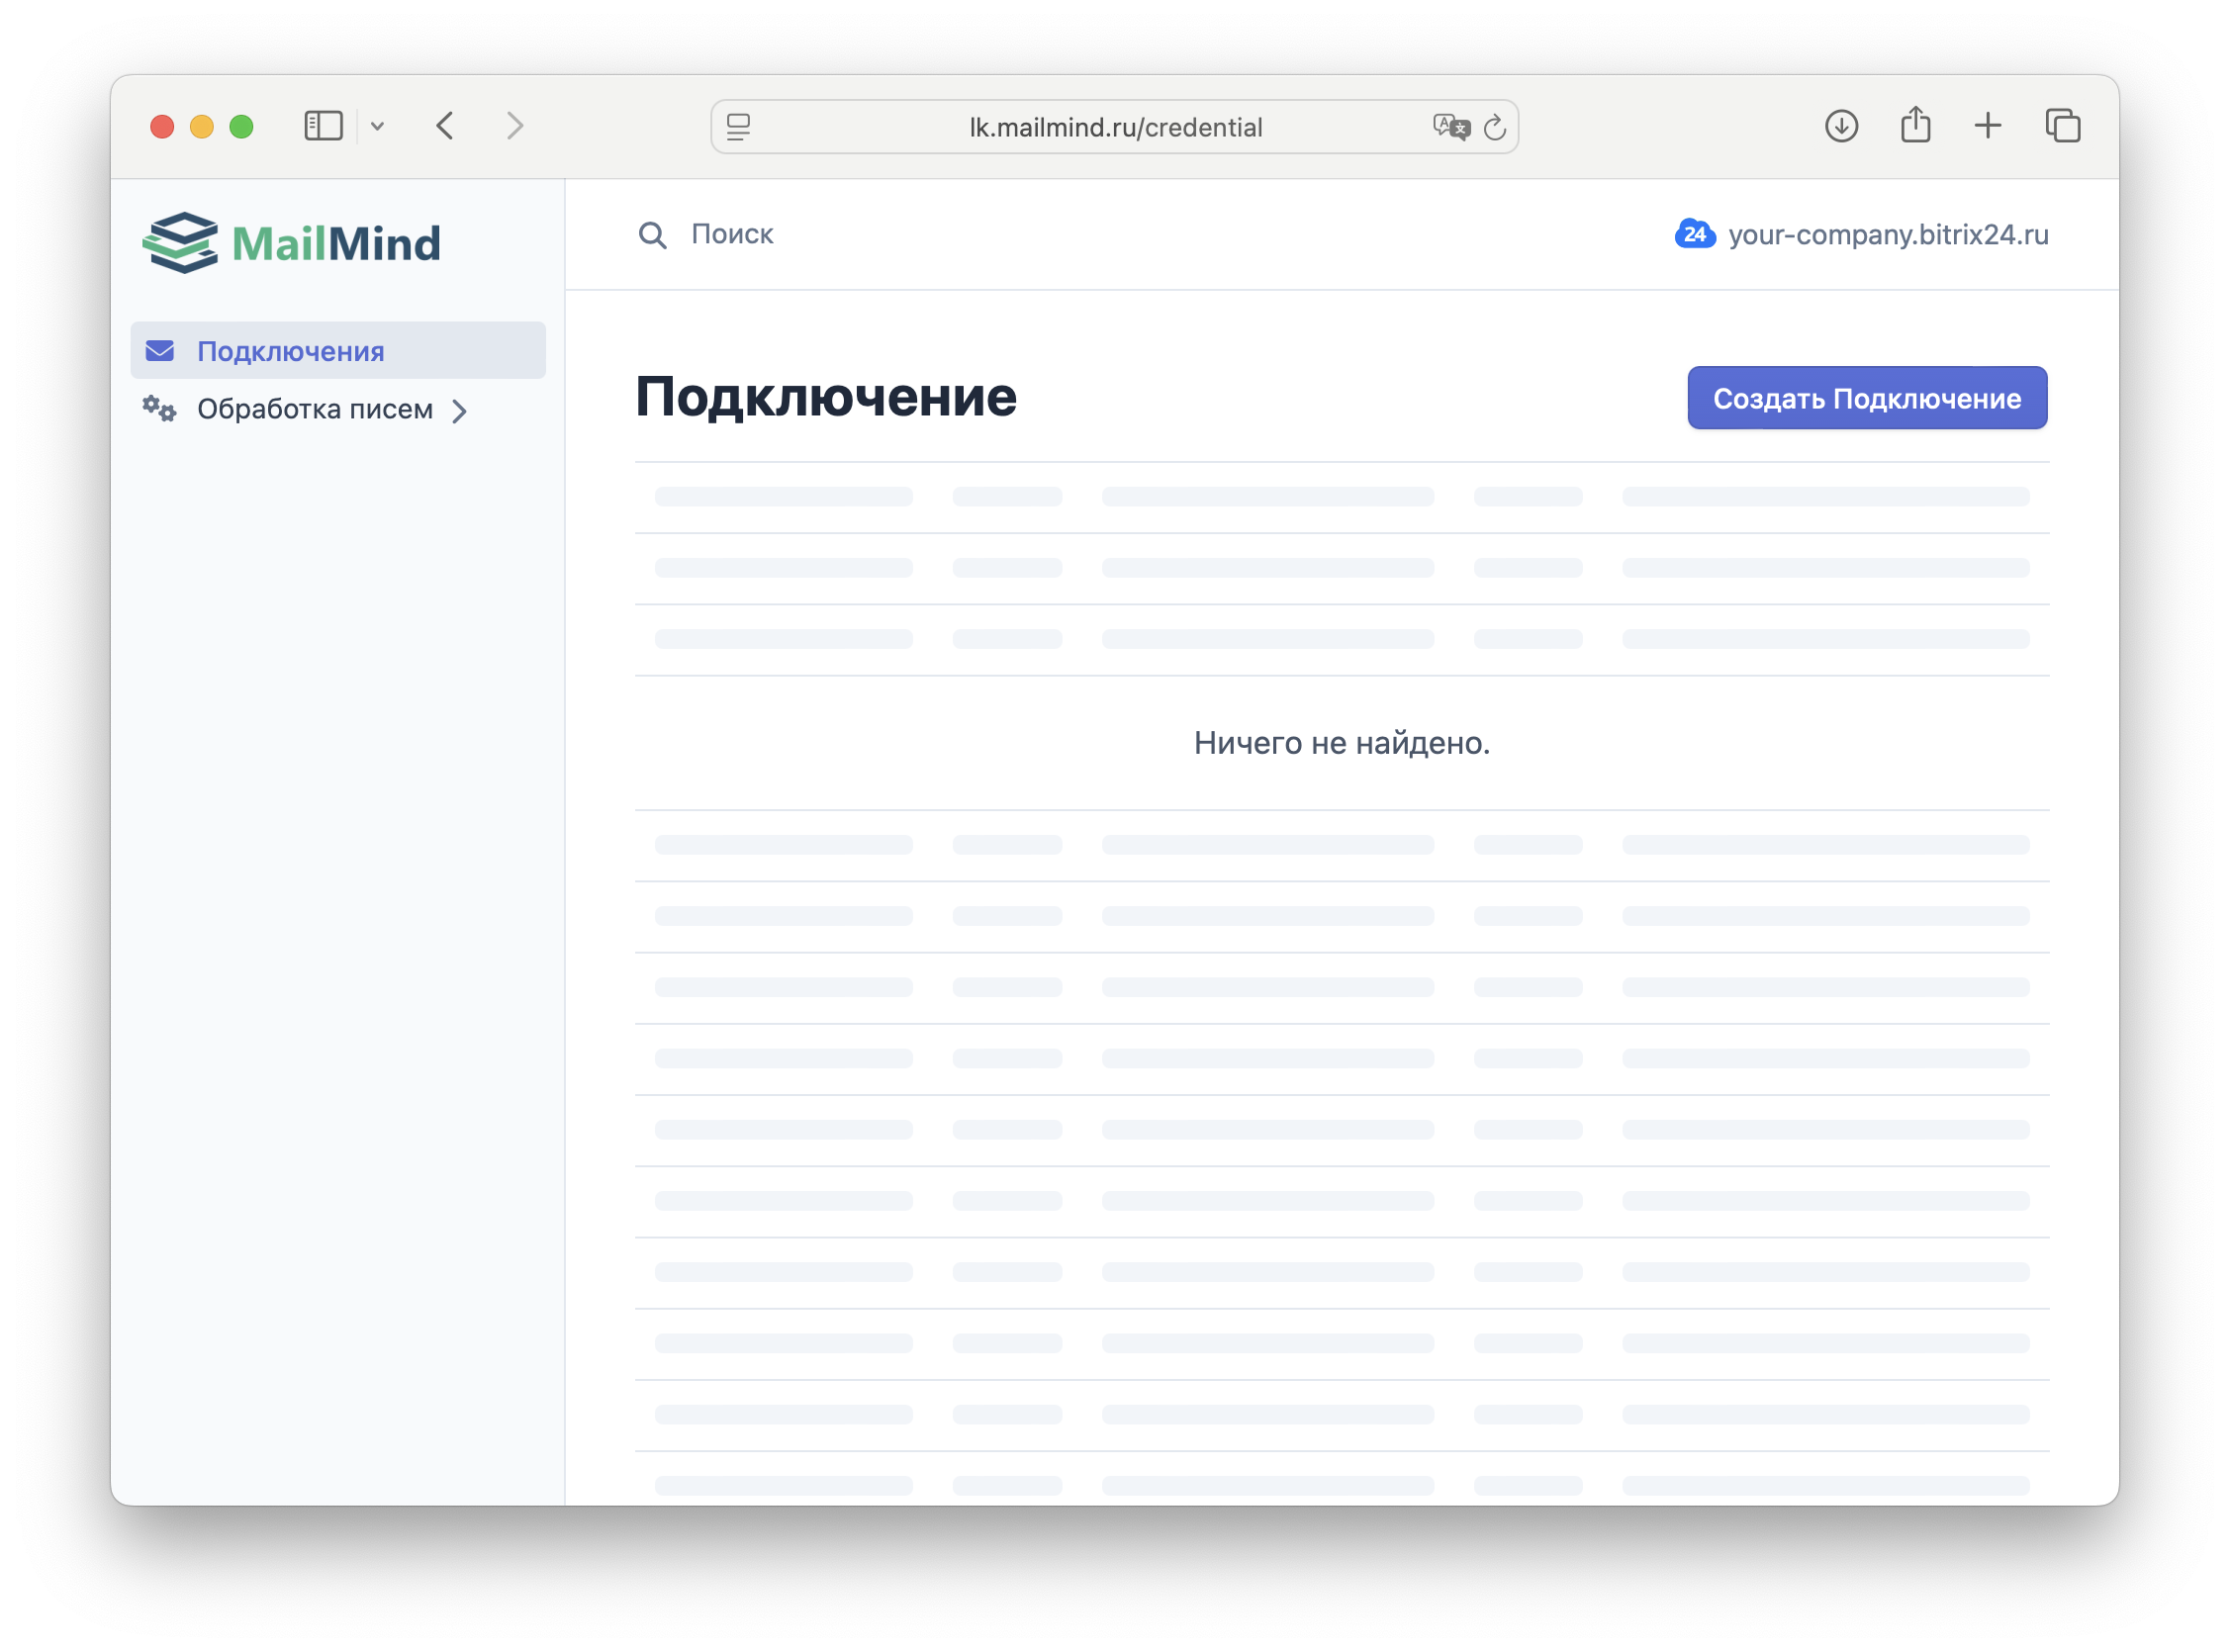Viewport: 2230px width, 1652px height.
Task: Open the Обработка писем sidebar item
Action: (315, 409)
